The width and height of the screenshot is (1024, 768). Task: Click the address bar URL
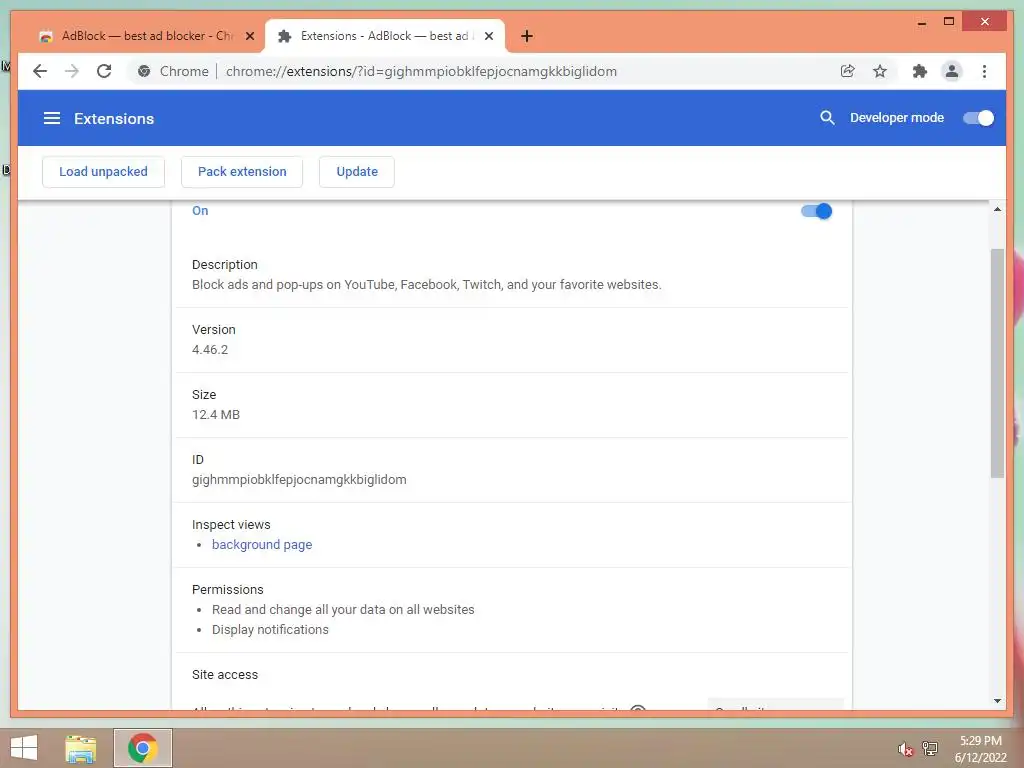coord(421,71)
